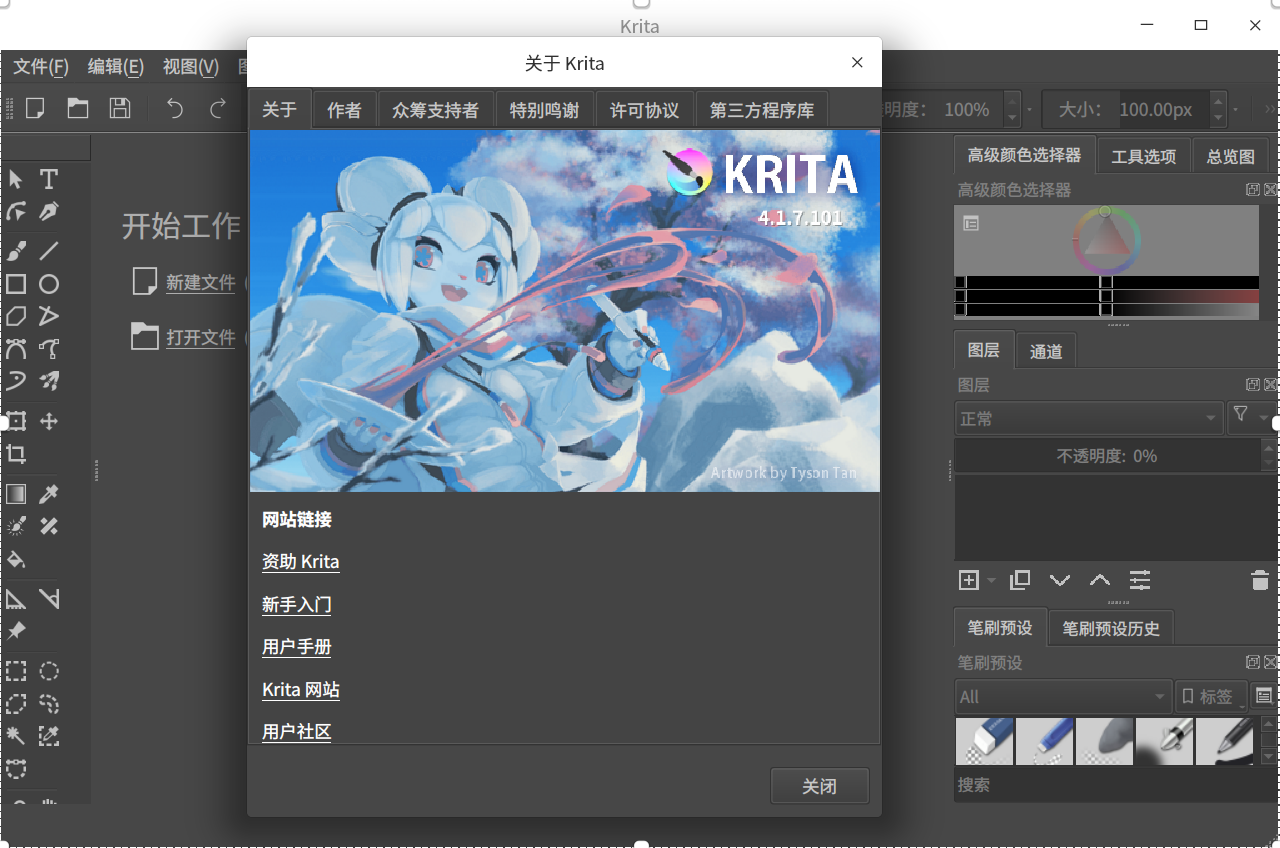Image resolution: width=1280 pixels, height=848 pixels.
Task: Click the Save toolbar icon
Action: click(x=120, y=108)
